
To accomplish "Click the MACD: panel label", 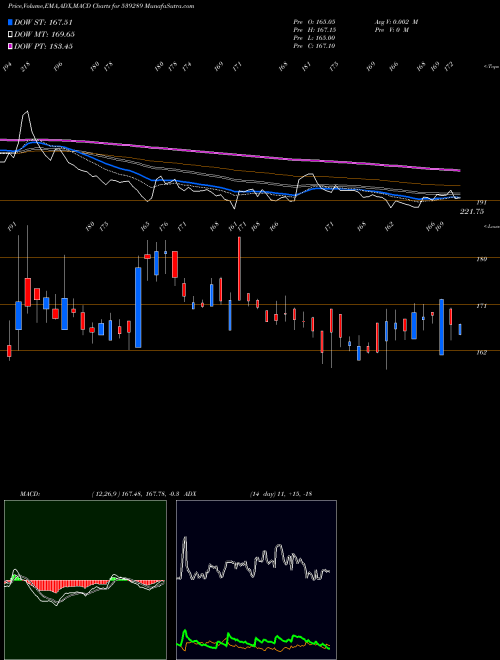I will pyautogui.click(x=30, y=494).
